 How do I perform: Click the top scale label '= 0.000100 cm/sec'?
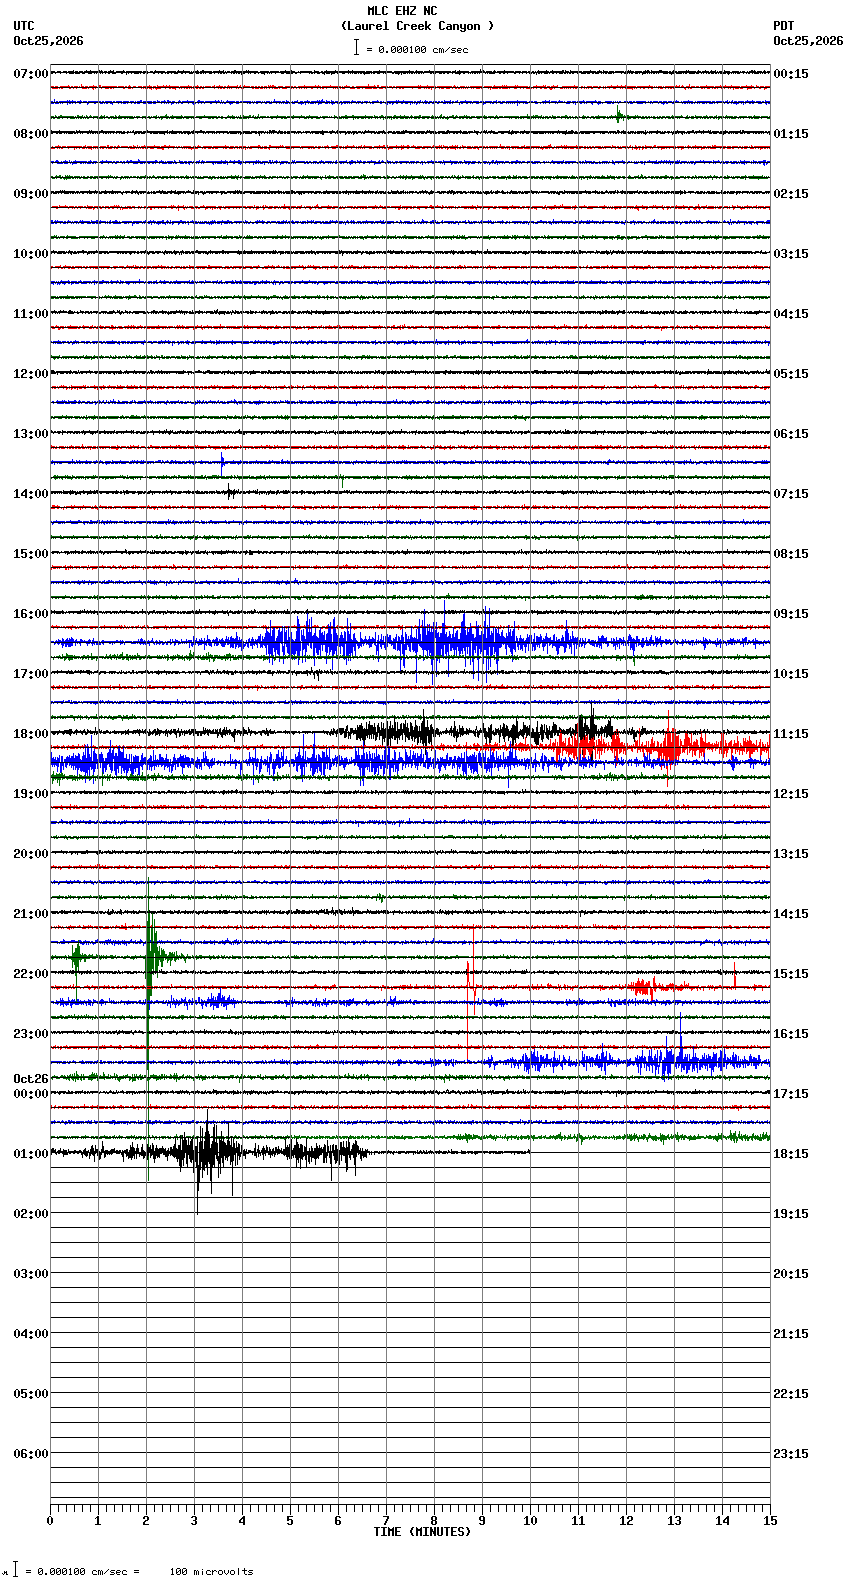click(x=417, y=49)
